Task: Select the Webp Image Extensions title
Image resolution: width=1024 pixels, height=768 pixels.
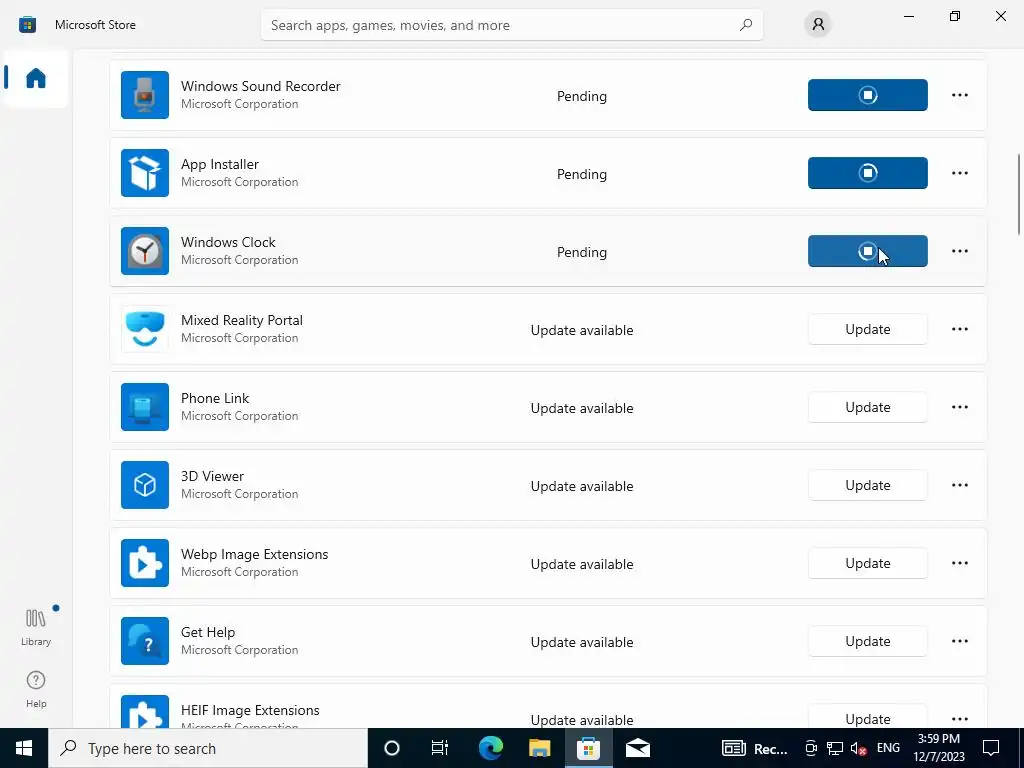Action: point(254,554)
